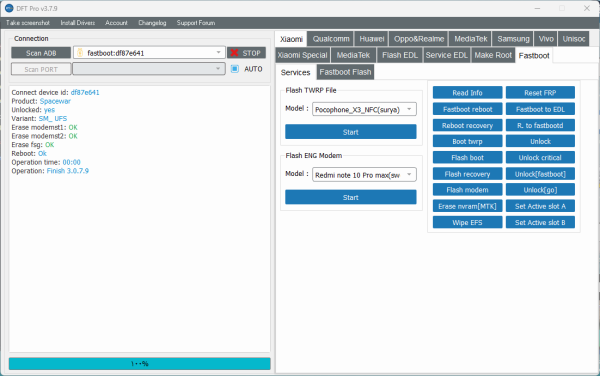This screenshot has height=376, width=600.
Task: Switch to the Qualcomm tab
Action: click(331, 39)
